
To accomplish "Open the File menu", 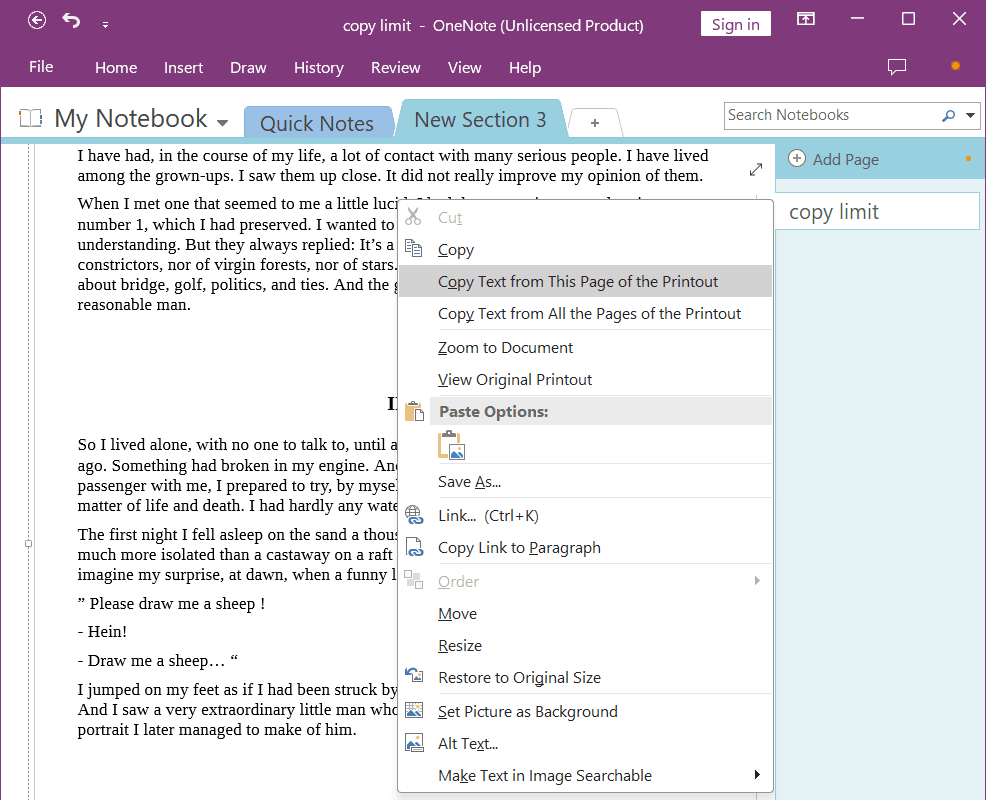I will pos(41,67).
